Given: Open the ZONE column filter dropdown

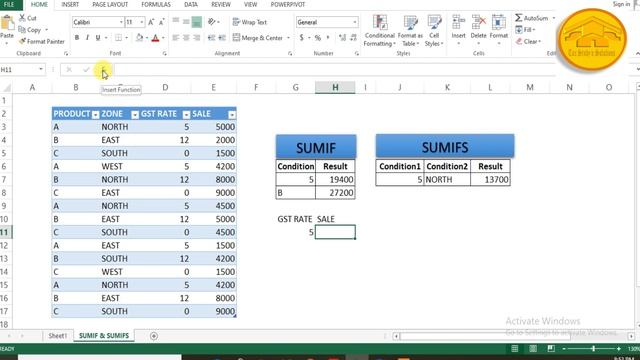Looking at the screenshot, I should point(135,115).
